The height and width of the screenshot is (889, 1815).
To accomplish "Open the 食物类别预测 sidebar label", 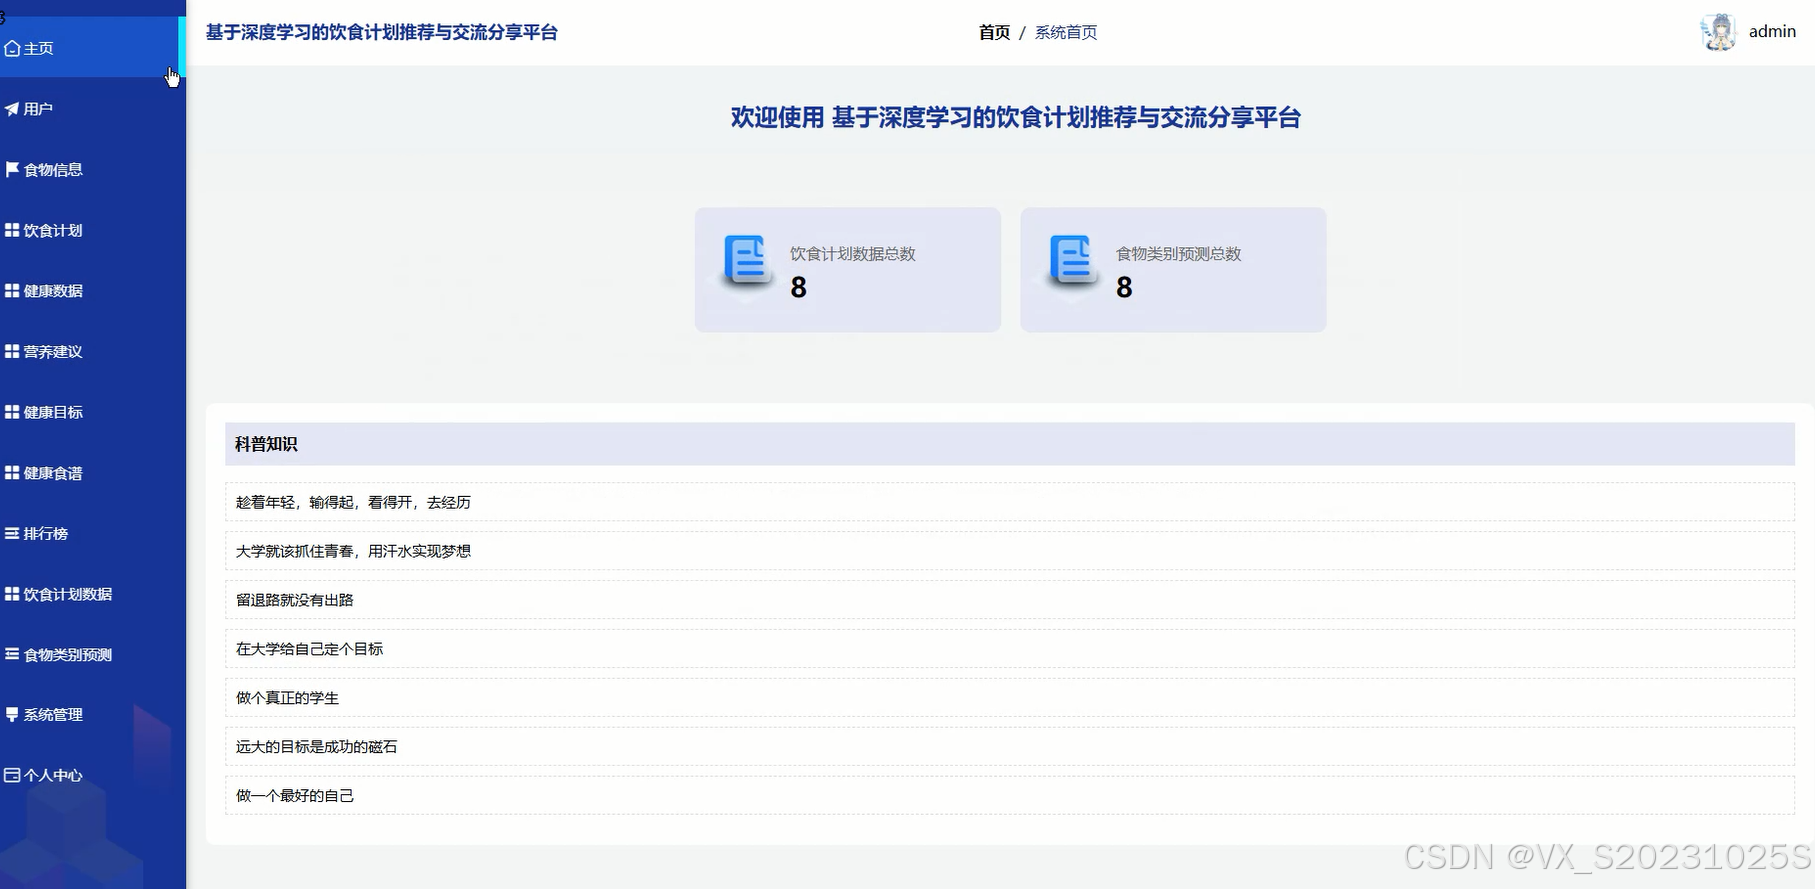I will click(x=68, y=655).
